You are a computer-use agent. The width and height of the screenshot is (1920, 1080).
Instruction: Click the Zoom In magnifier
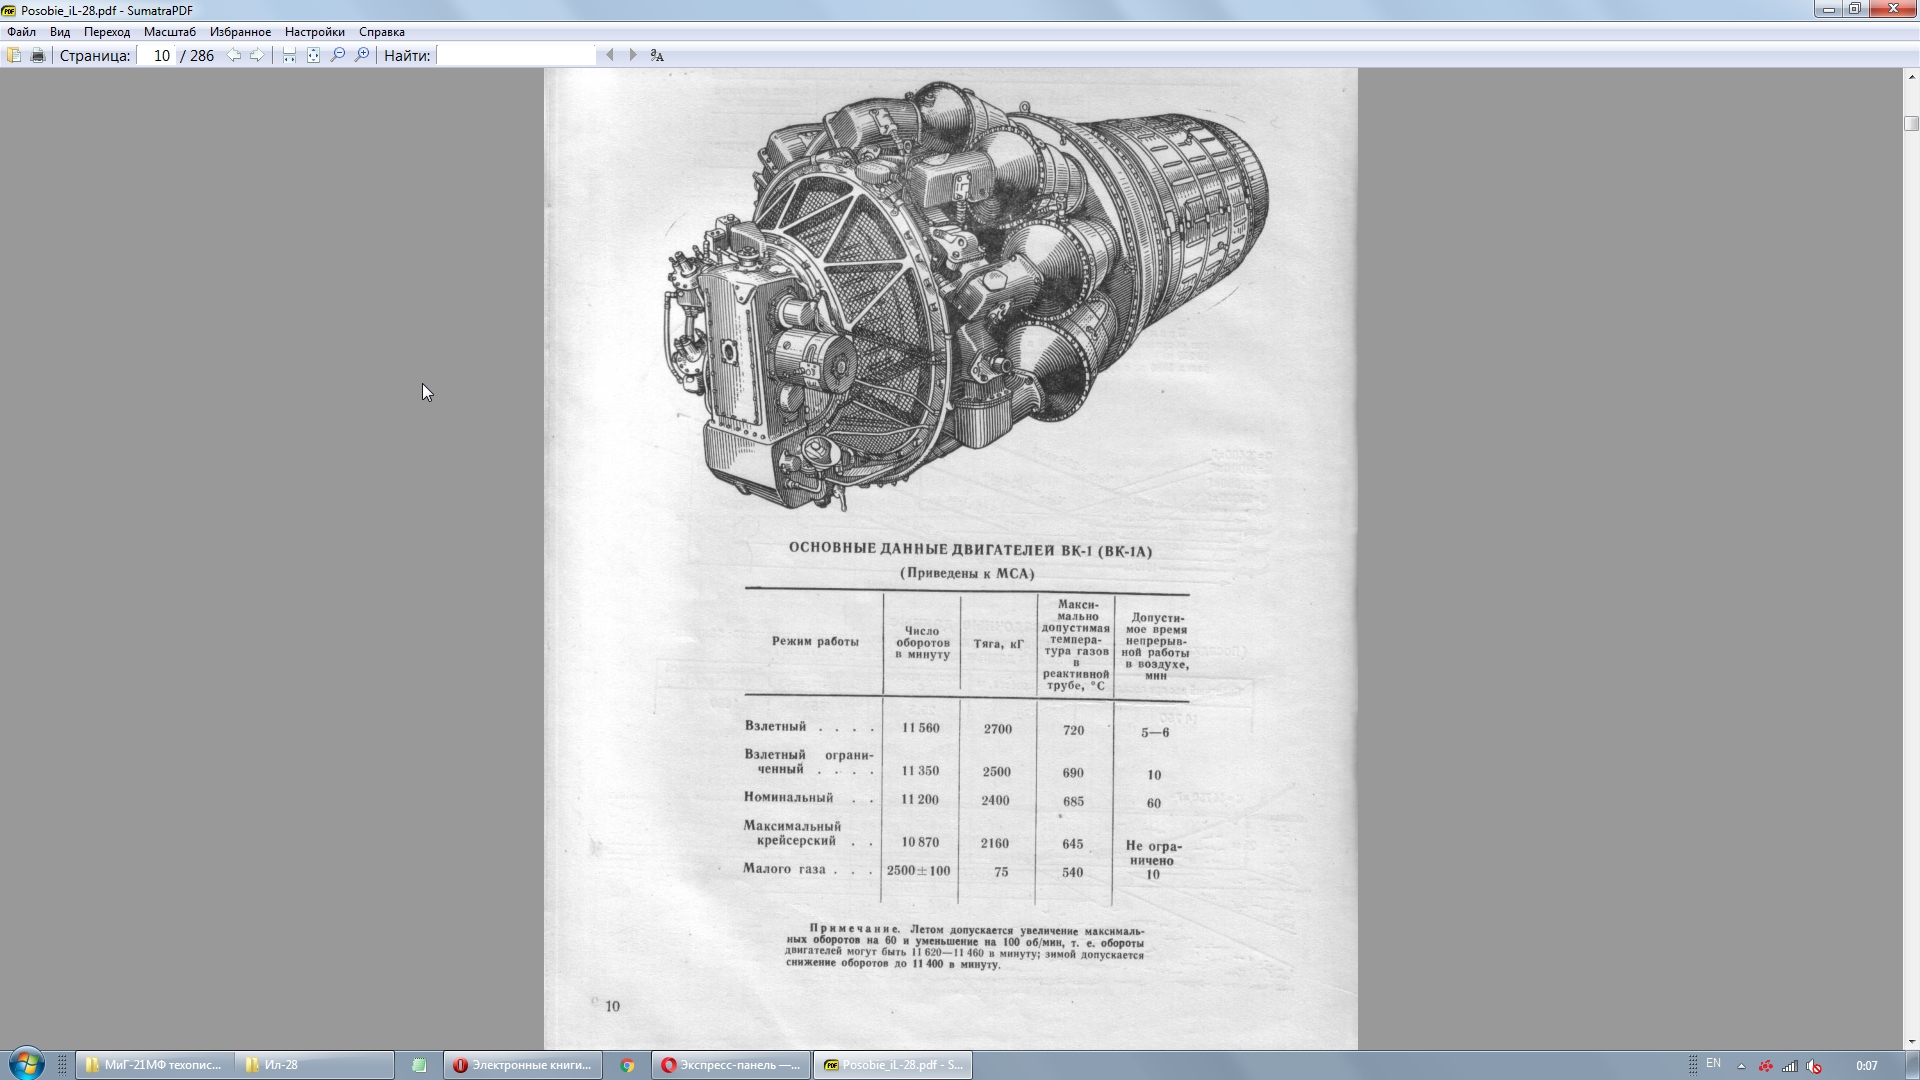pyautogui.click(x=362, y=55)
